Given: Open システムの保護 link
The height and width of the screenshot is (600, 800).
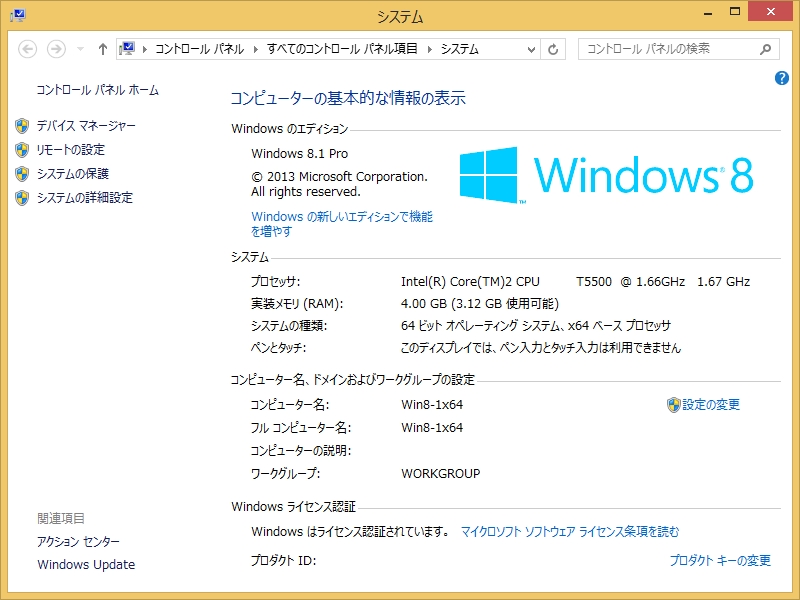Looking at the screenshot, I should pos(72,173).
